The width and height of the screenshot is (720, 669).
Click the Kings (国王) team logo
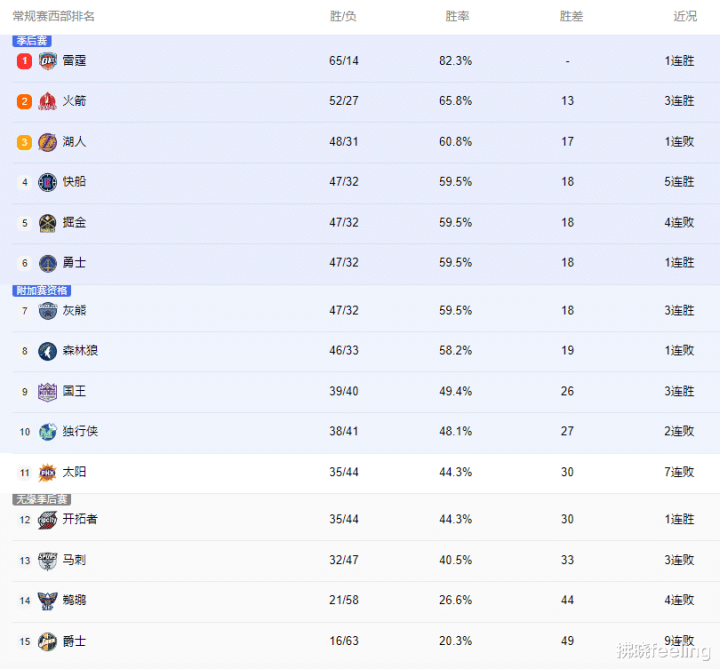[48, 391]
